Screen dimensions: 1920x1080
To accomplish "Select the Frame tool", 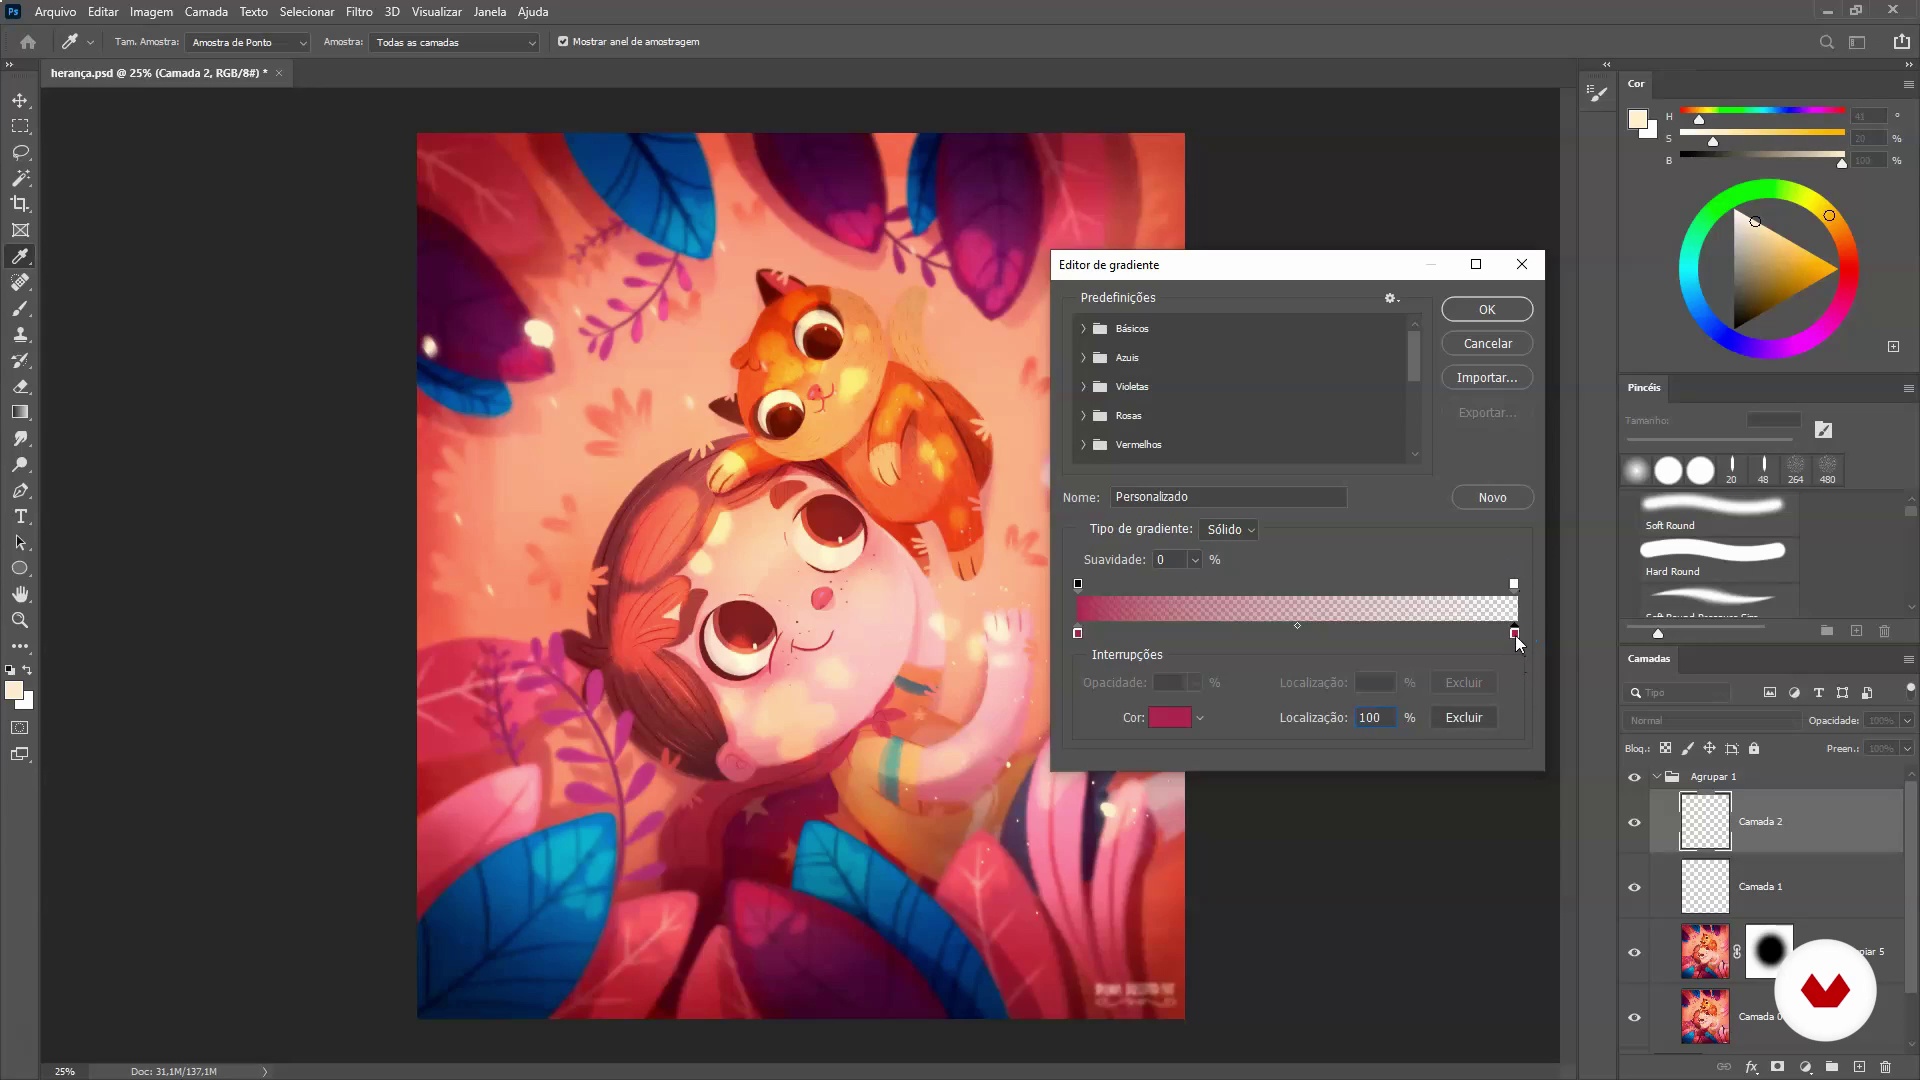I will [x=20, y=230].
